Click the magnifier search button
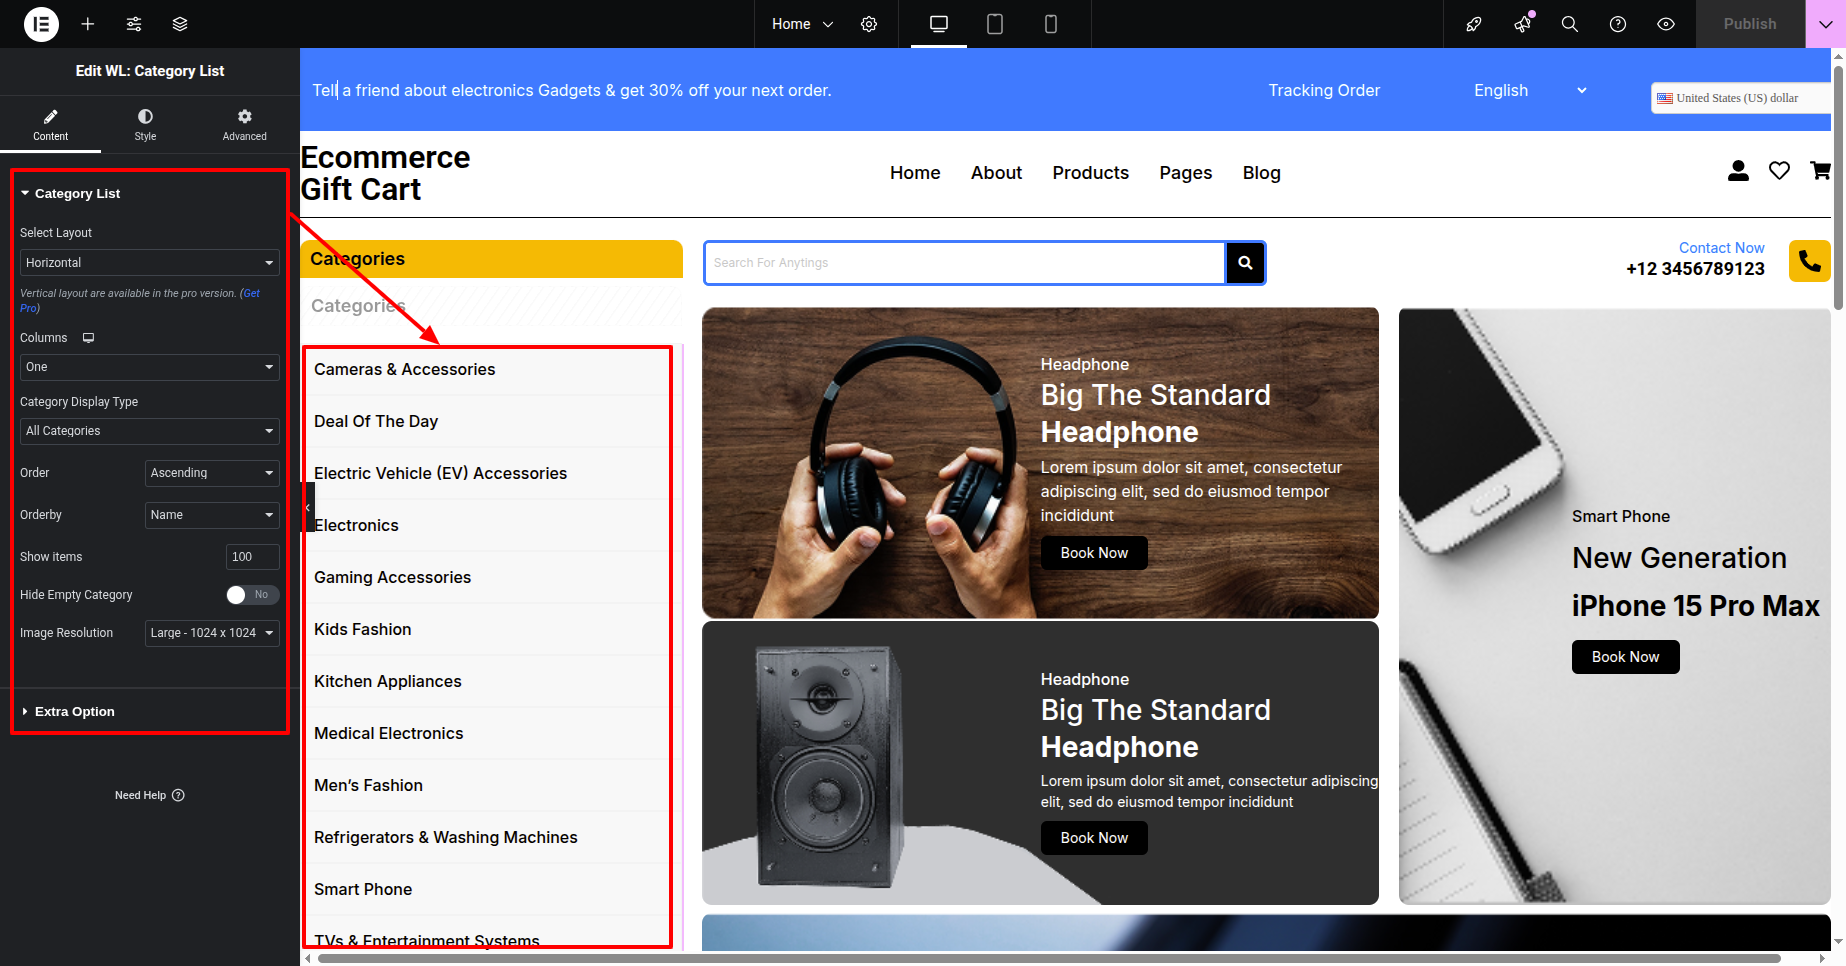Screen dimensions: 1846x966 (1245, 263)
